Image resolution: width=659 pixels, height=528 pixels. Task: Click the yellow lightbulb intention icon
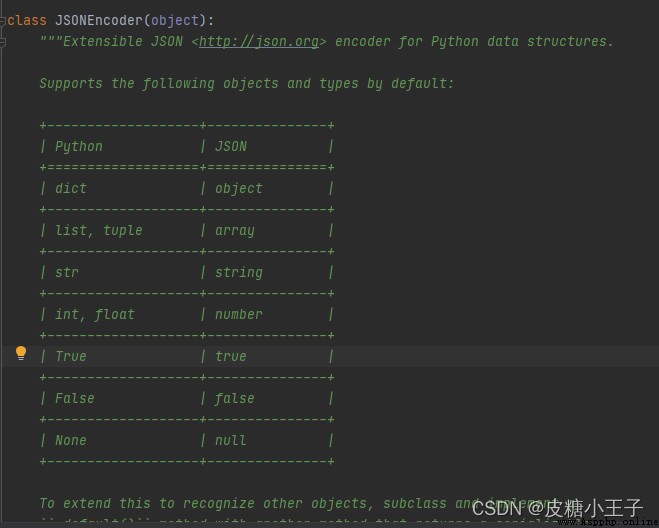point(21,353)
